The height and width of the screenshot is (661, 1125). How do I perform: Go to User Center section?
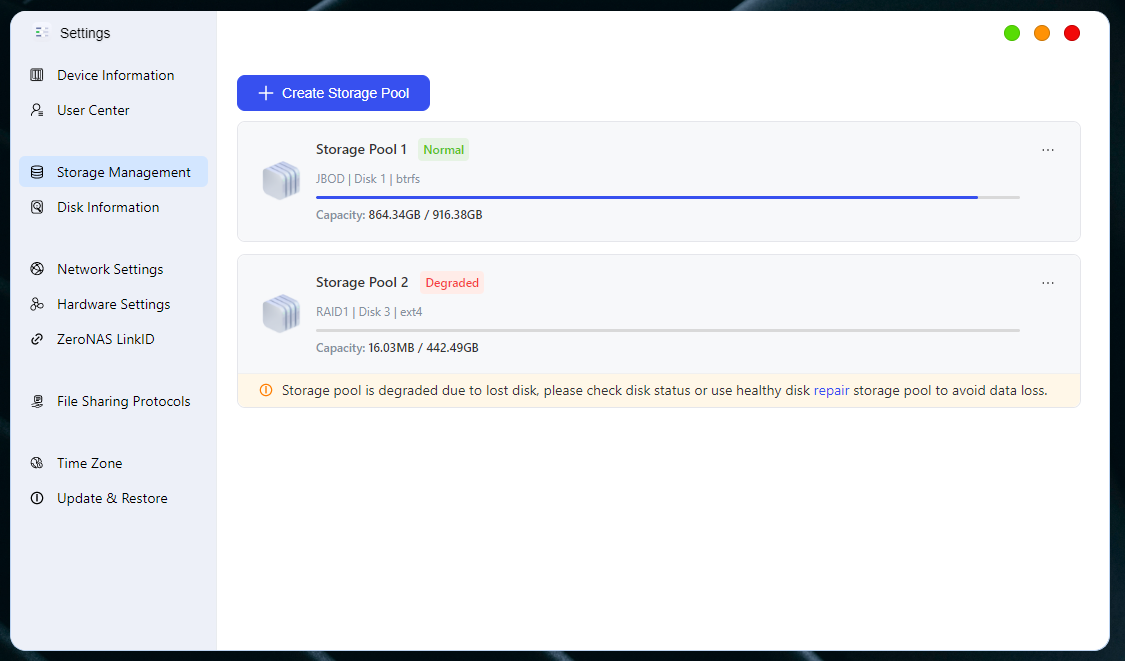[113, 110]
